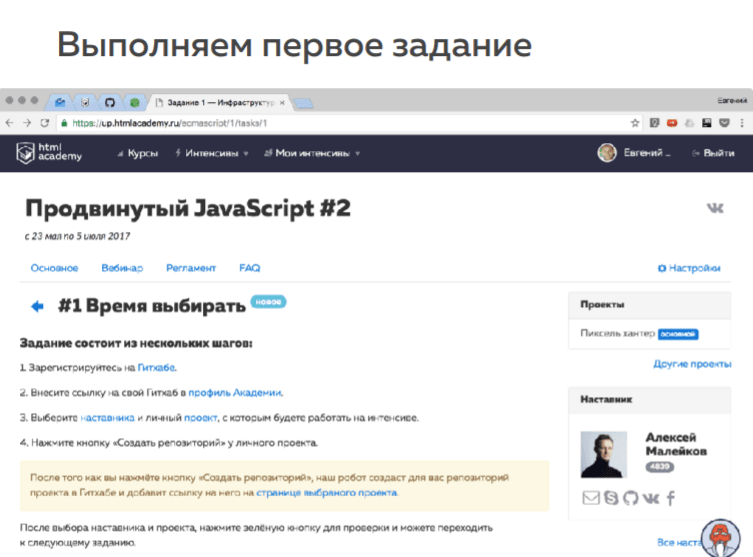The height and width of the screenshot is (557, 753).
Task: Open the Регламент tab
Action: point(191,268)
